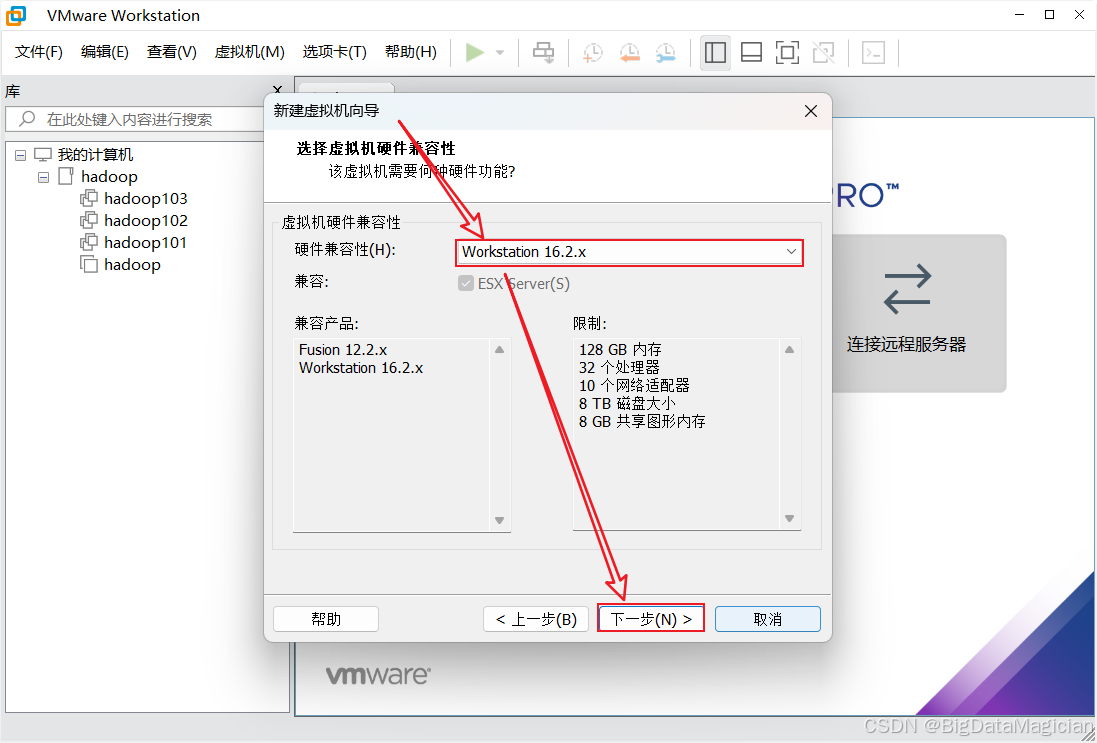The width and height of the screenshot is (1097, 743).
Task: Select the last hadoop virtual machine entry
Action: pos(132,264)
